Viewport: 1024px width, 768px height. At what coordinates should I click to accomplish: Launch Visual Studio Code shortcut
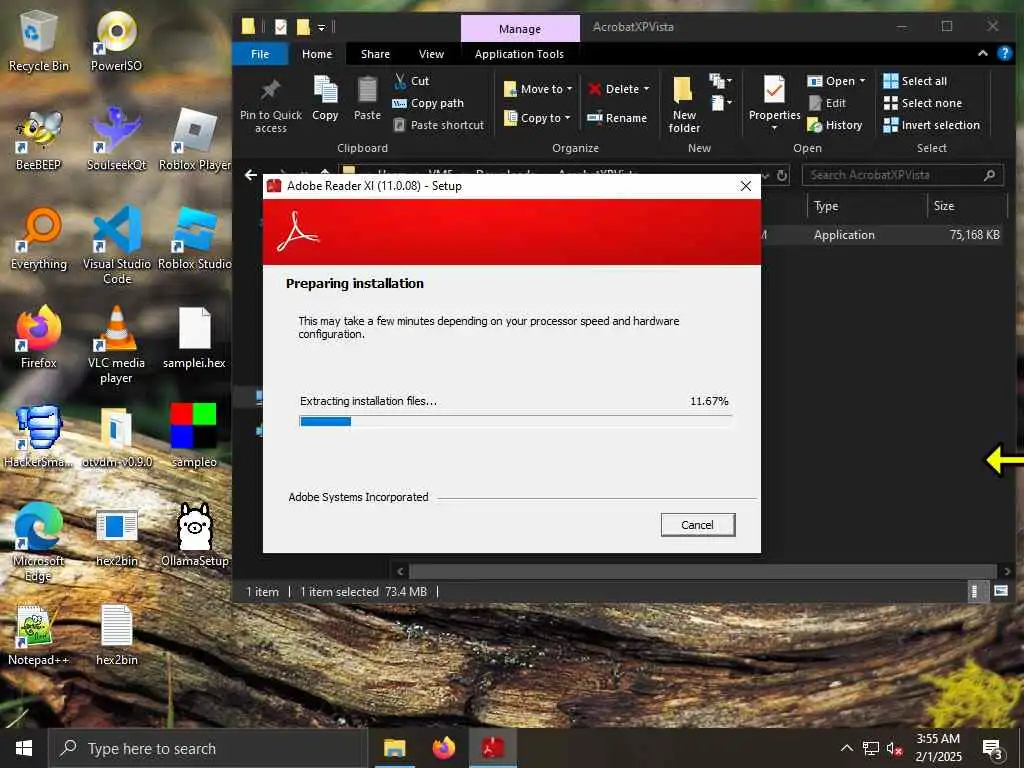pos(117,246)
